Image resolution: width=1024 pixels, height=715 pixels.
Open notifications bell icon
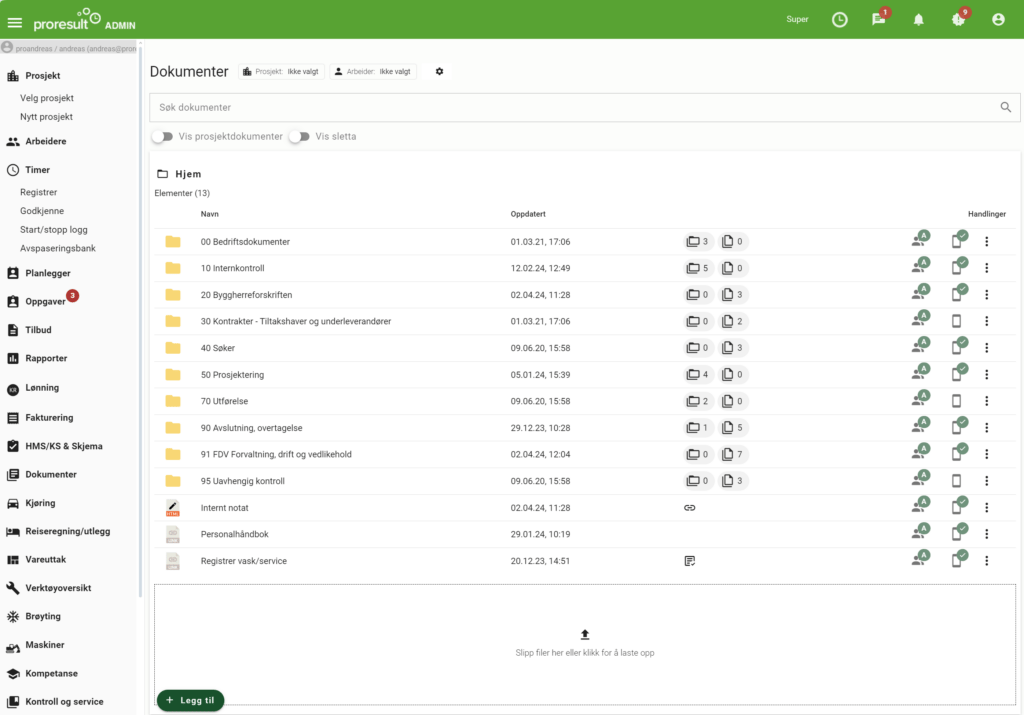pyautogui.click(x=918, y=20)
